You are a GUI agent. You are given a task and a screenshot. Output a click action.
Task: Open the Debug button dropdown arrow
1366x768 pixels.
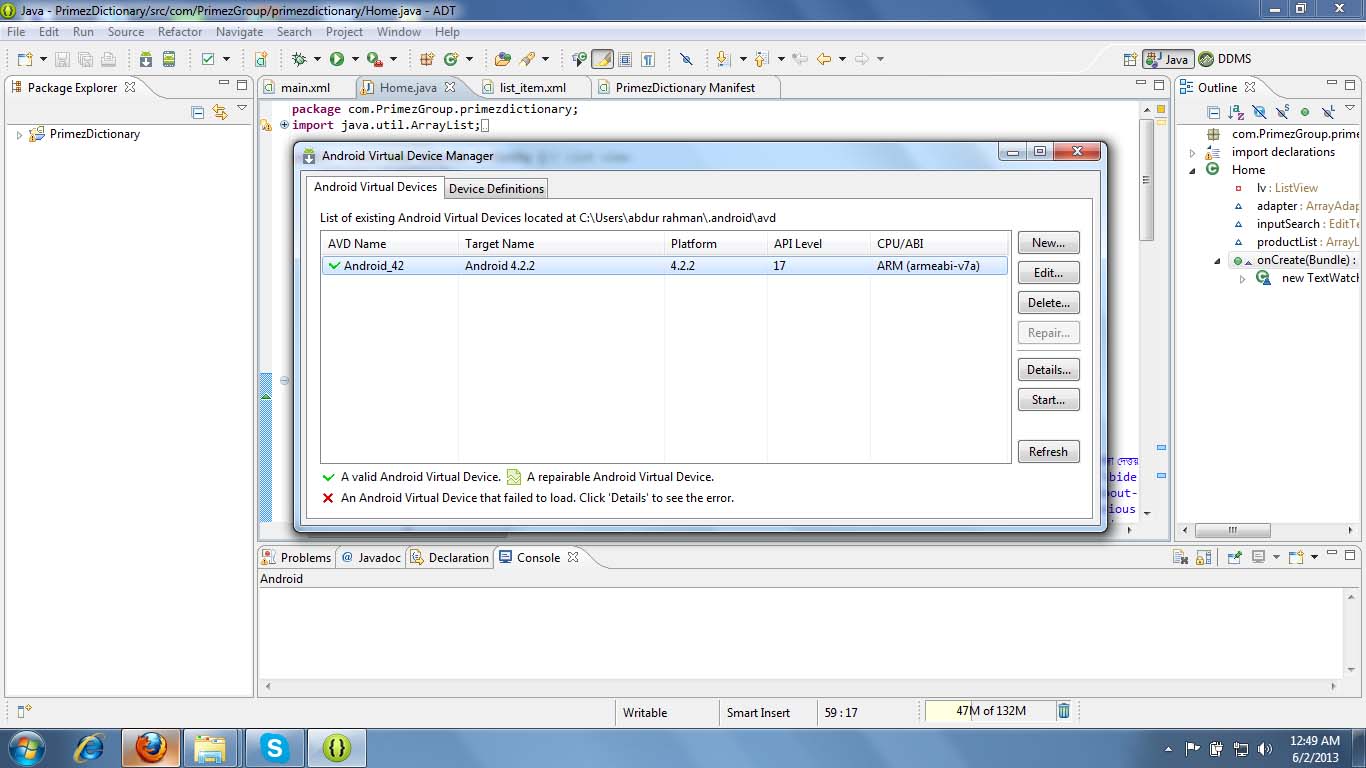point(317,59)
